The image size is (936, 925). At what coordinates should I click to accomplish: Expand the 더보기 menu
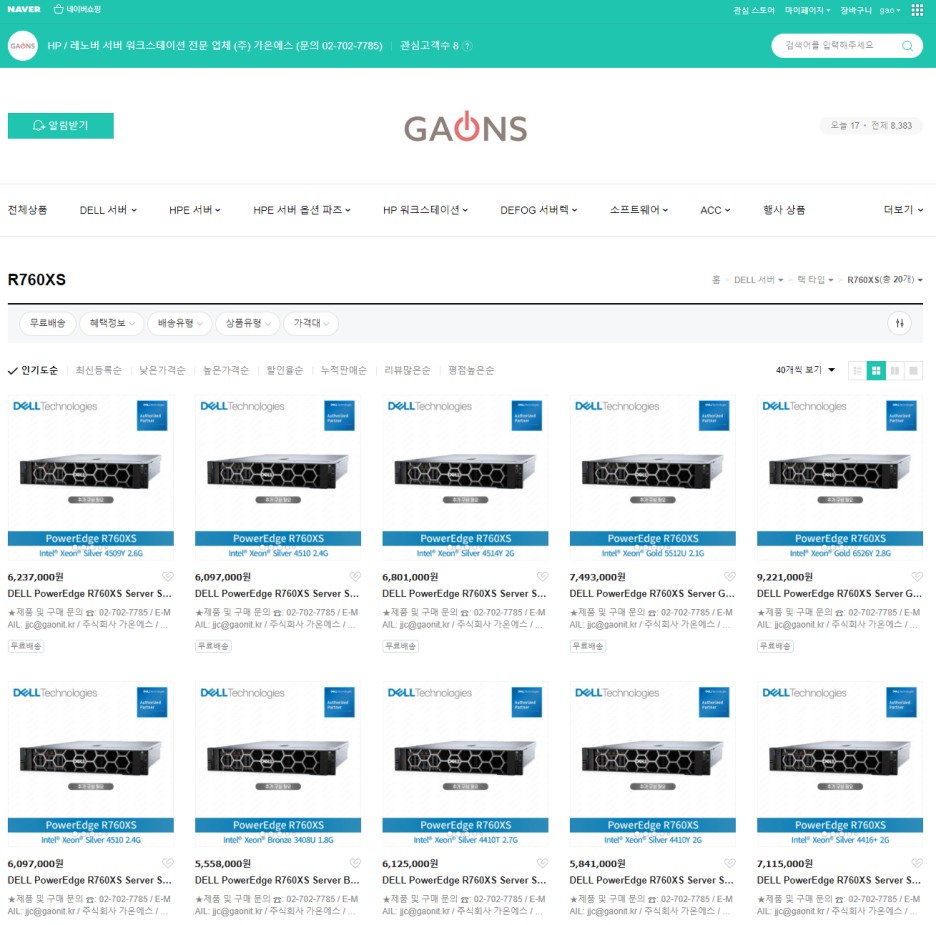903,210
